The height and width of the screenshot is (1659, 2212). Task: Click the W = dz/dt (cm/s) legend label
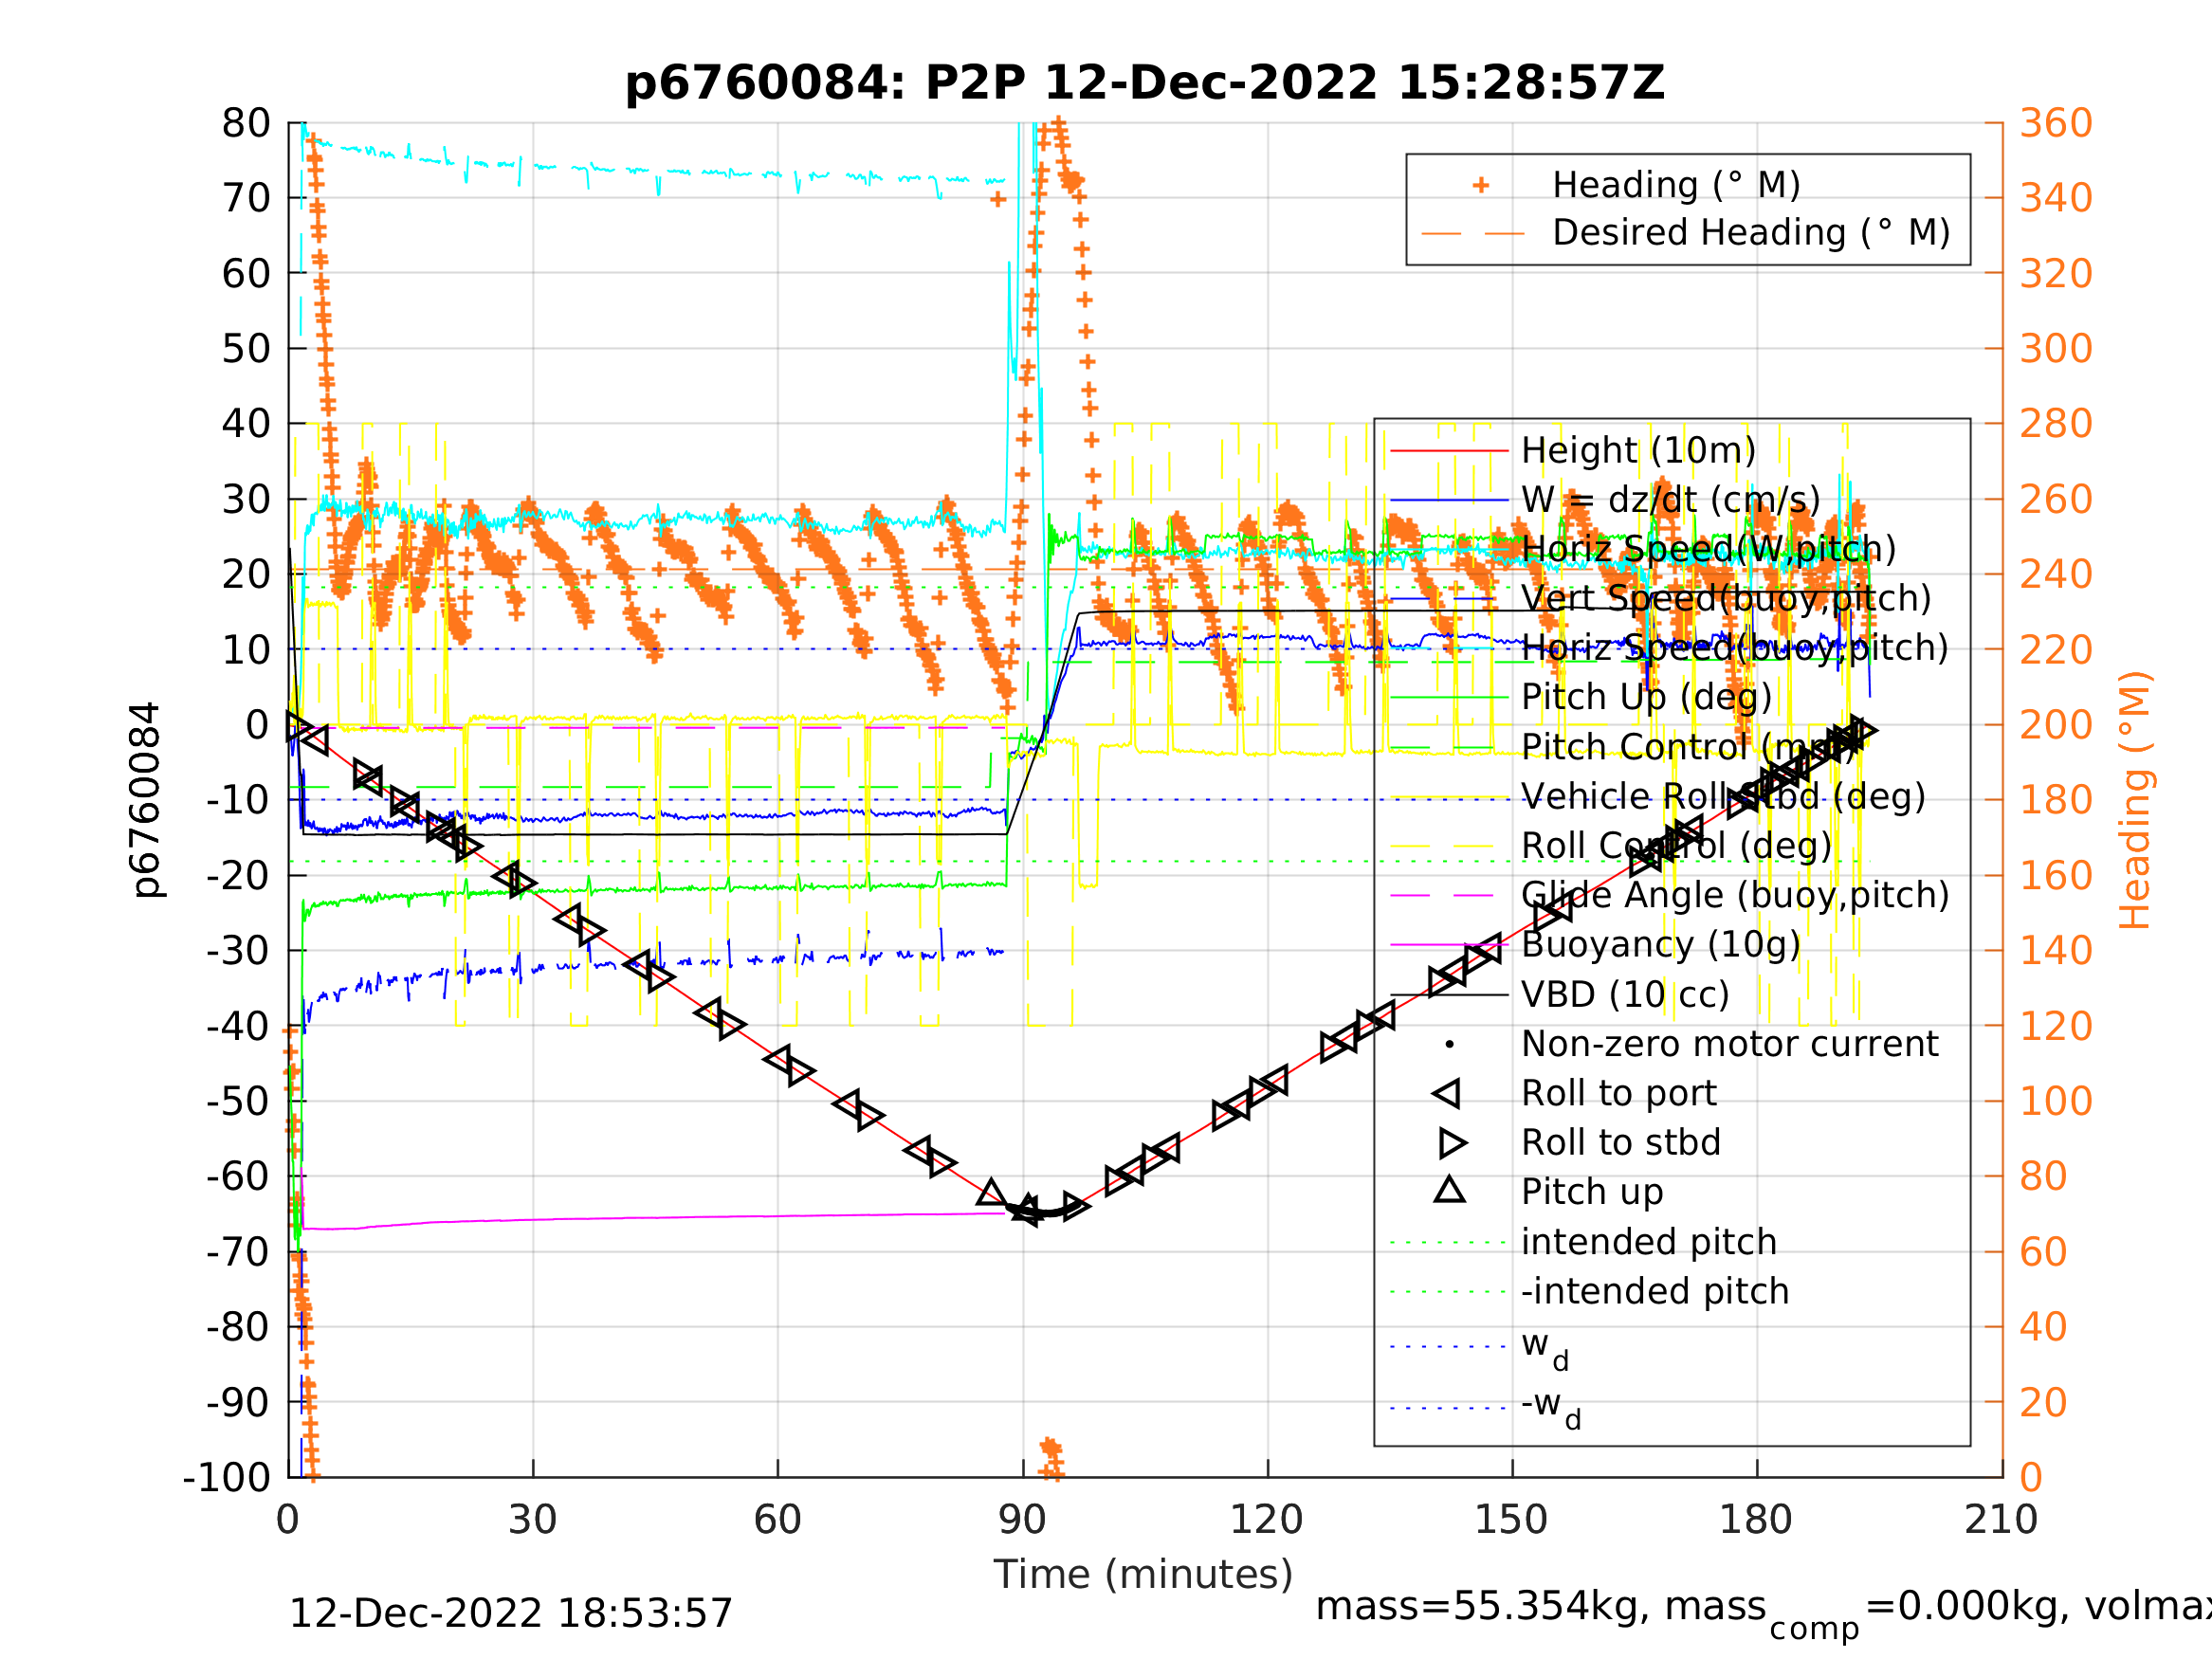1670,500
